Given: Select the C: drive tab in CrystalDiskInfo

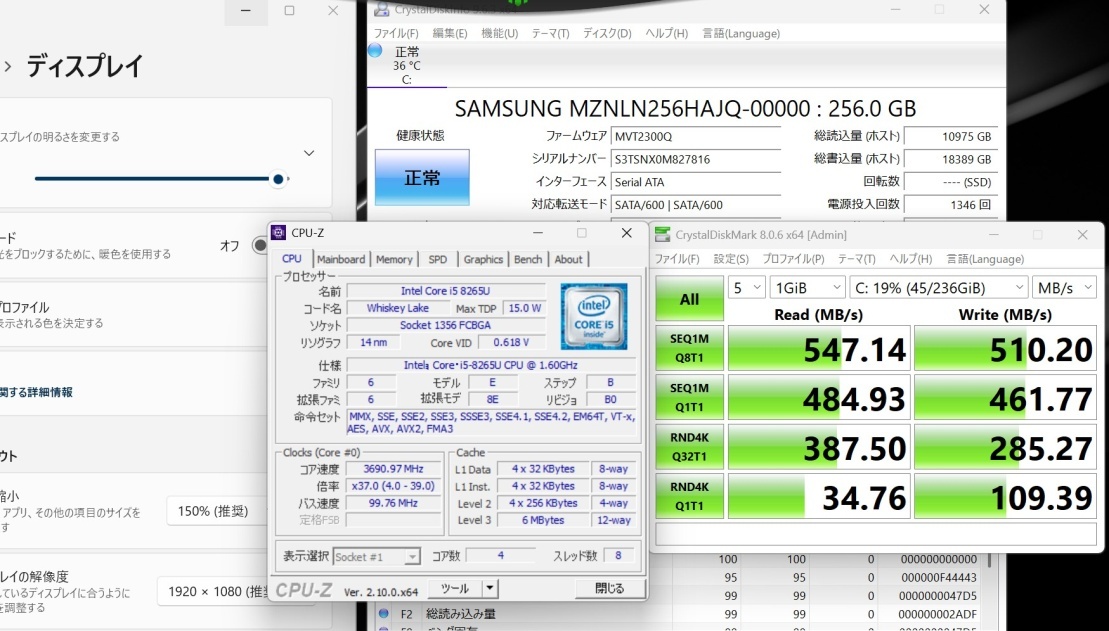Looking at the screenshot, I should click(407, 65).
